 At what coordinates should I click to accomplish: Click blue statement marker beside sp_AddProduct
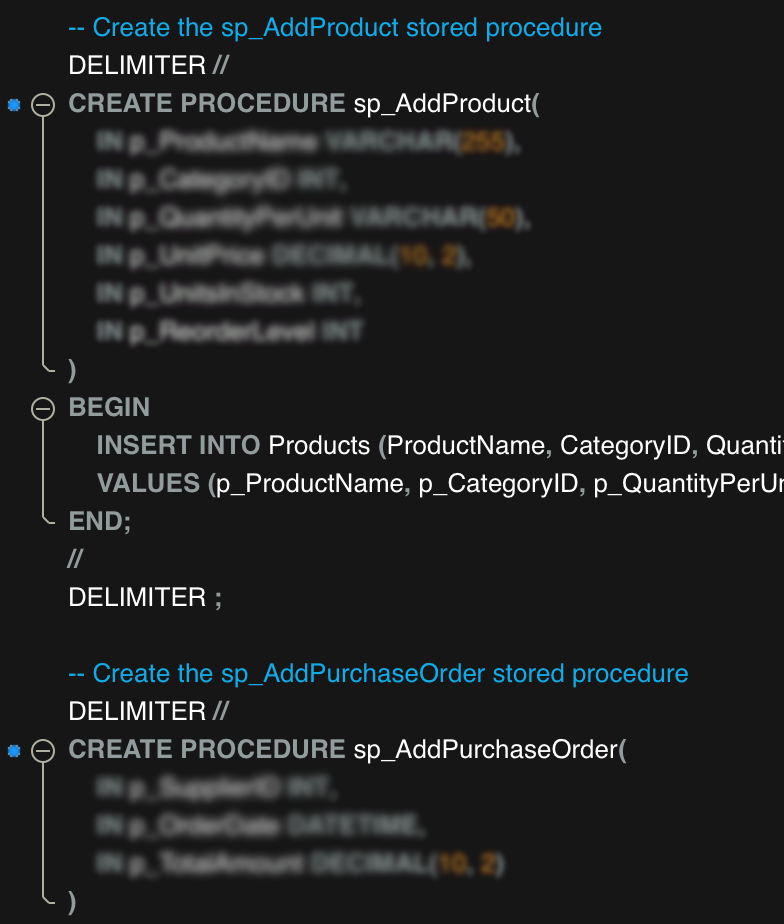click(14, 105)
